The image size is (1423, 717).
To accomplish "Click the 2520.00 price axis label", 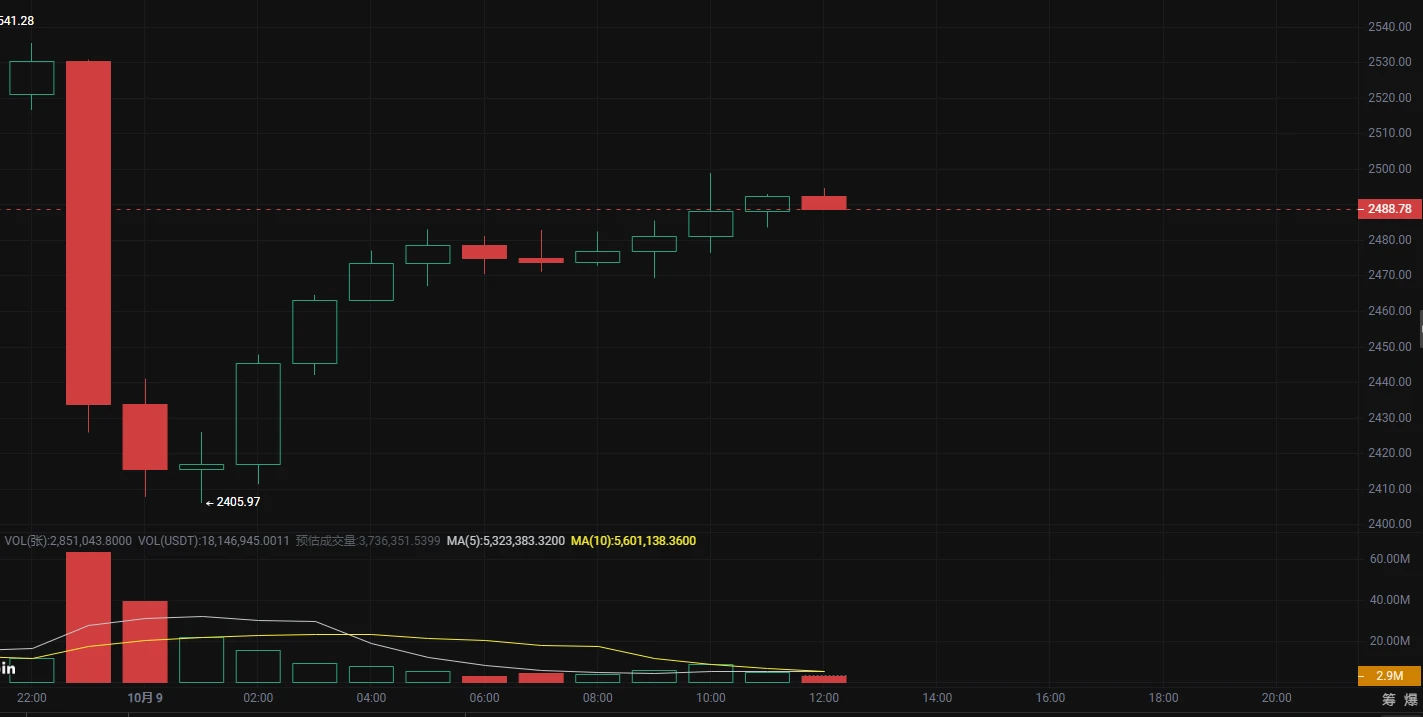I will pyautogui.click(x=1390, y=97).
